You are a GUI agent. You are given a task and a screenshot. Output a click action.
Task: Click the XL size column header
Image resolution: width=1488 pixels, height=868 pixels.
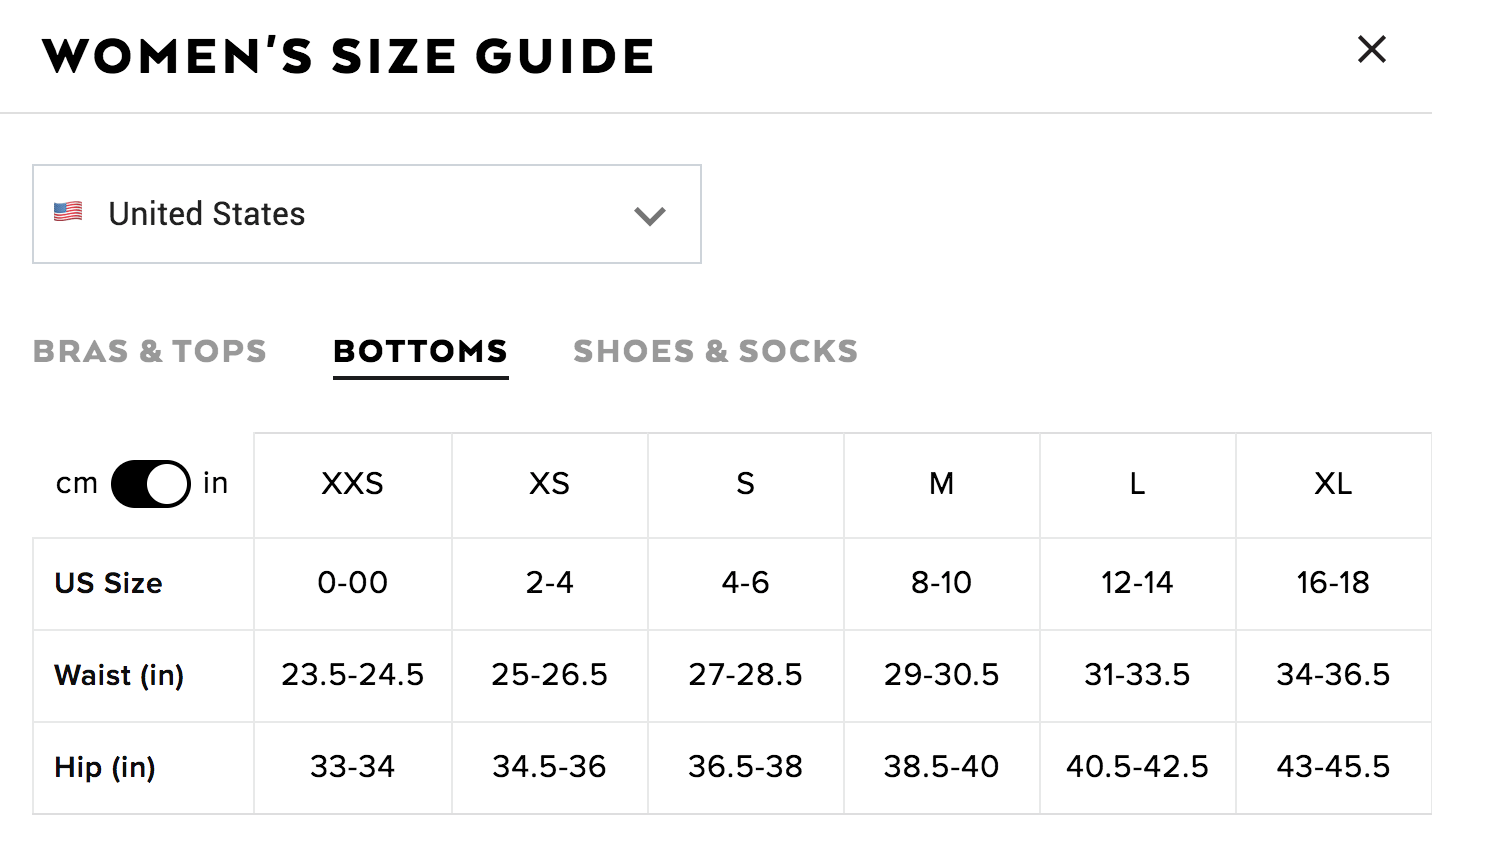tap(1334, 485)
